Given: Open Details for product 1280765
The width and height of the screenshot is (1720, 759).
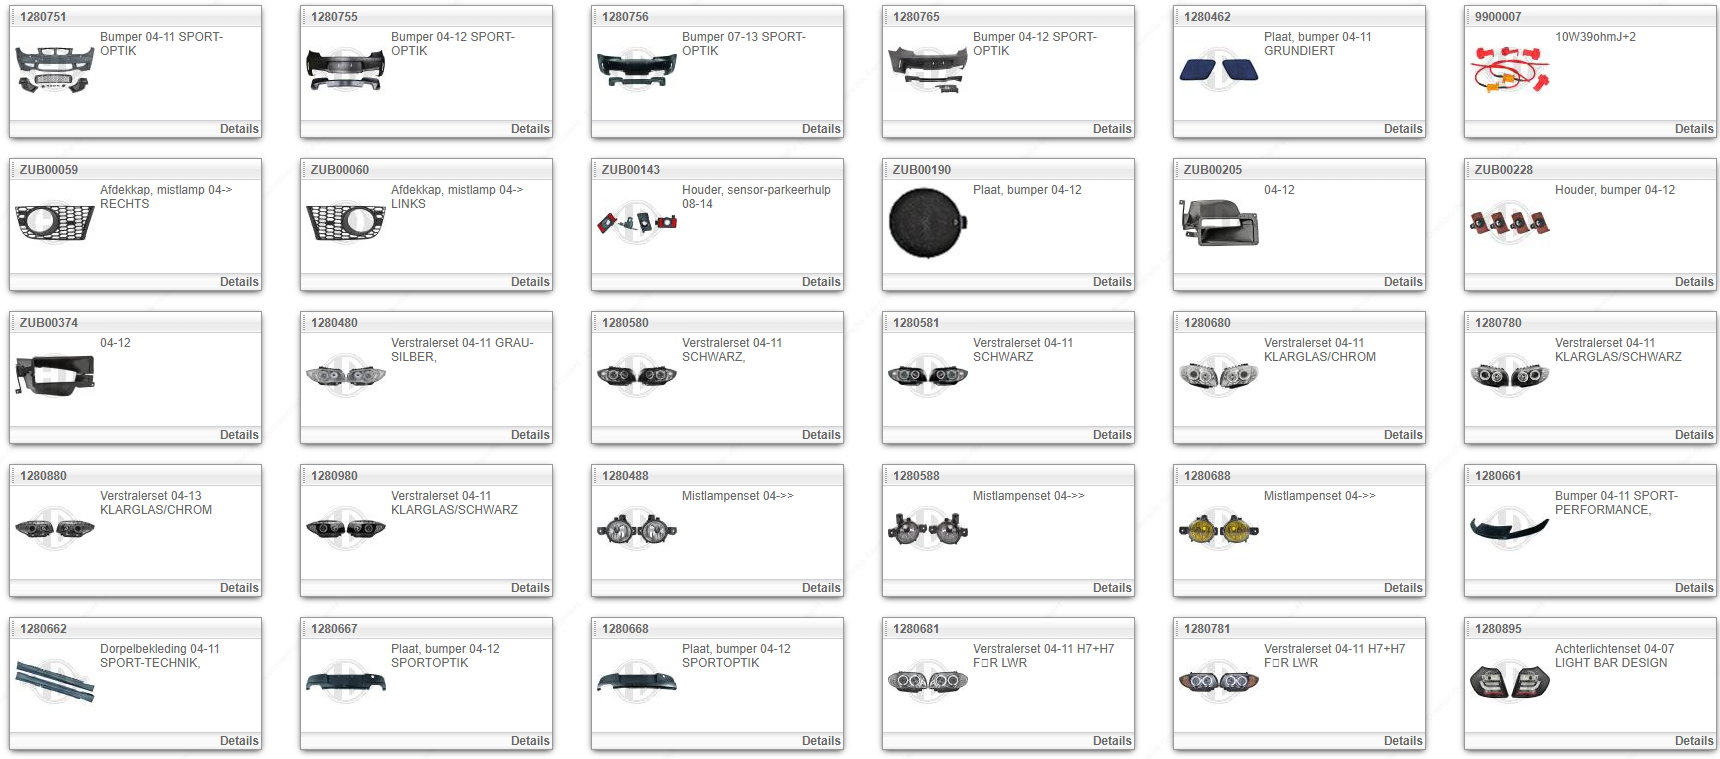Looking at the screenshot, I should pyautogui.click(x=1112, y=129).
